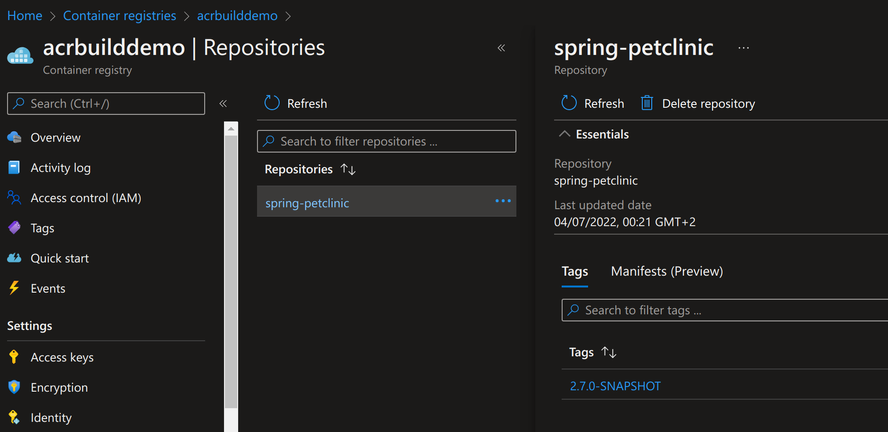Focus the Search to filter repositories field
The height and width of the screenshot is (432, 888).
click(387, 141)
